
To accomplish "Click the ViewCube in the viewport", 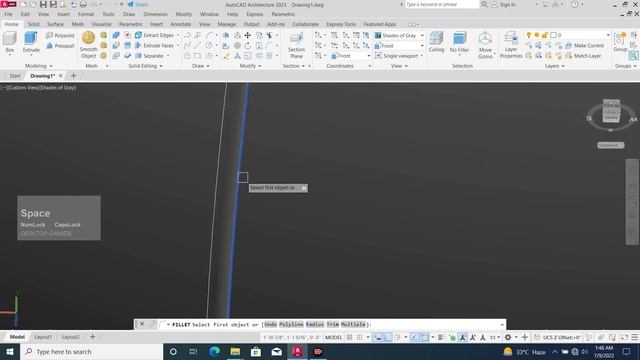I will [x=611, y=111].
